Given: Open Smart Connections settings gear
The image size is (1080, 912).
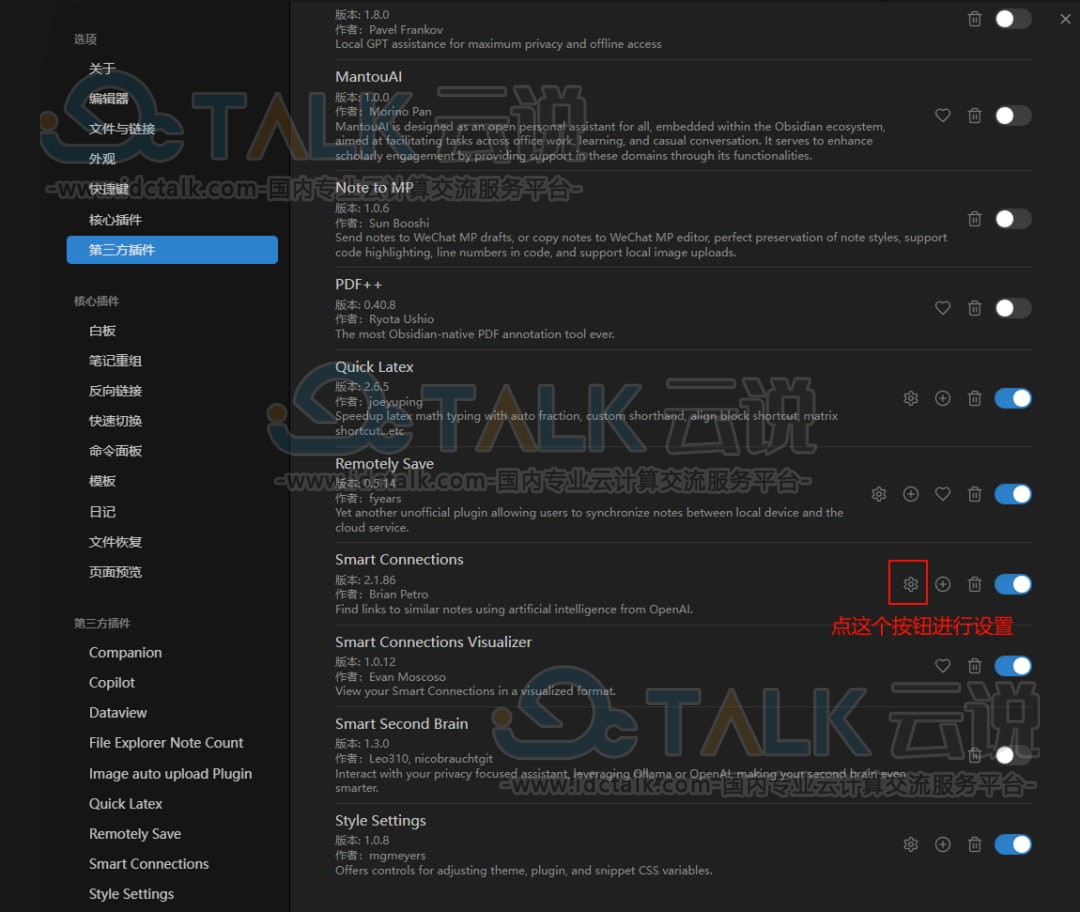Looking at the screenshot, I should click(x=911, y=584).
